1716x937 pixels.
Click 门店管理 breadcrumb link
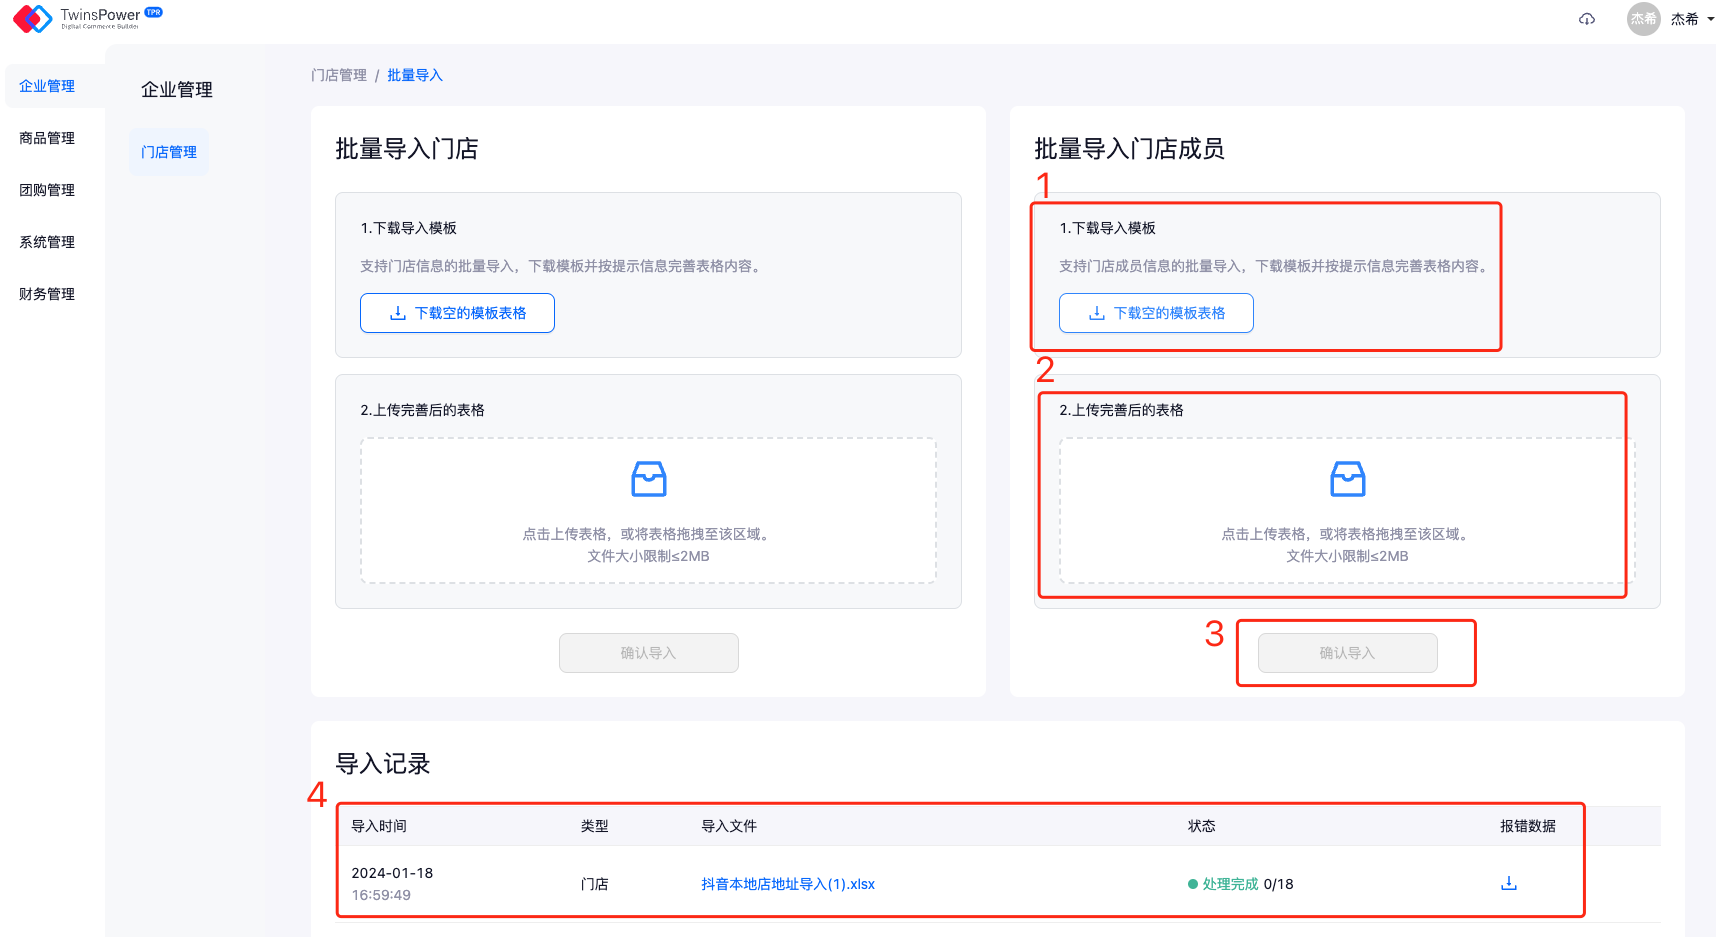(339, 75)
